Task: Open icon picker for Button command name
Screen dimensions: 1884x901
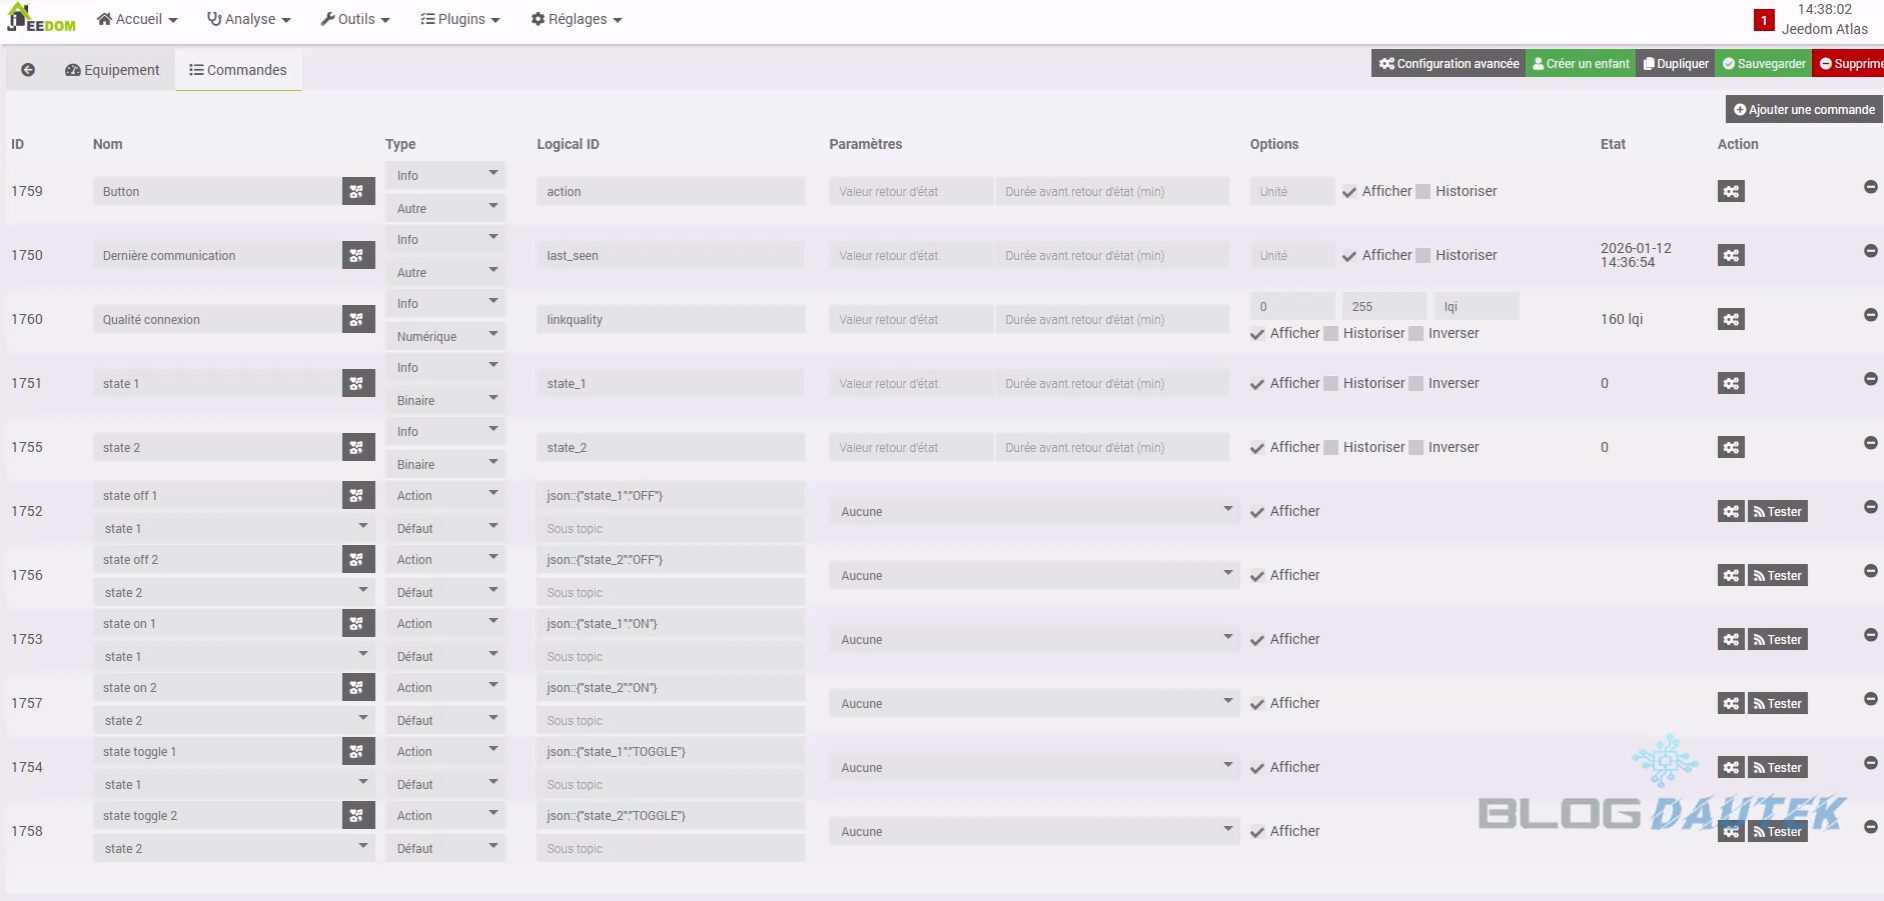Action: tap(358, 191)
